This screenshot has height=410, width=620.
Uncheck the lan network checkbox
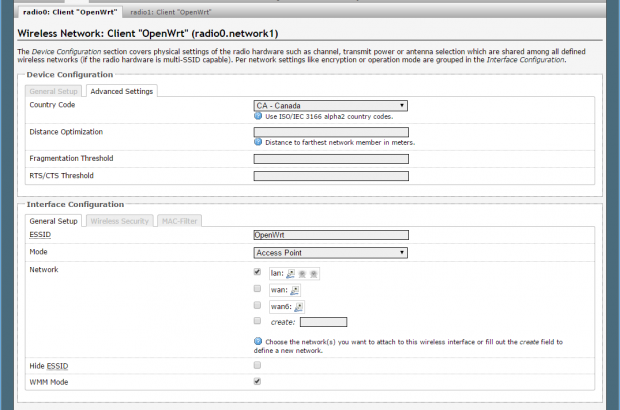pyautogui.click(x=258, y=271)
